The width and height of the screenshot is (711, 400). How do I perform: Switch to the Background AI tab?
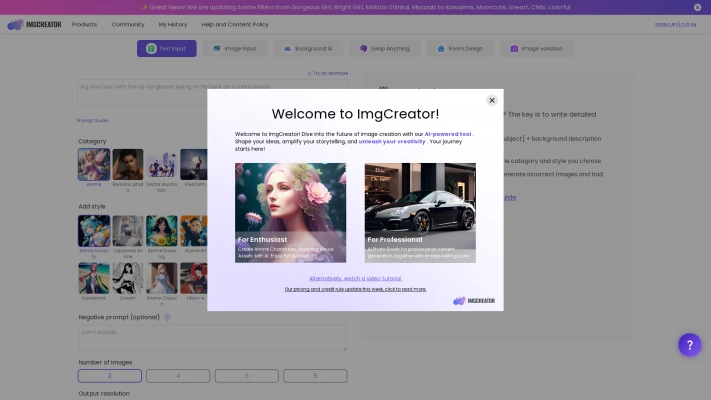308,49
